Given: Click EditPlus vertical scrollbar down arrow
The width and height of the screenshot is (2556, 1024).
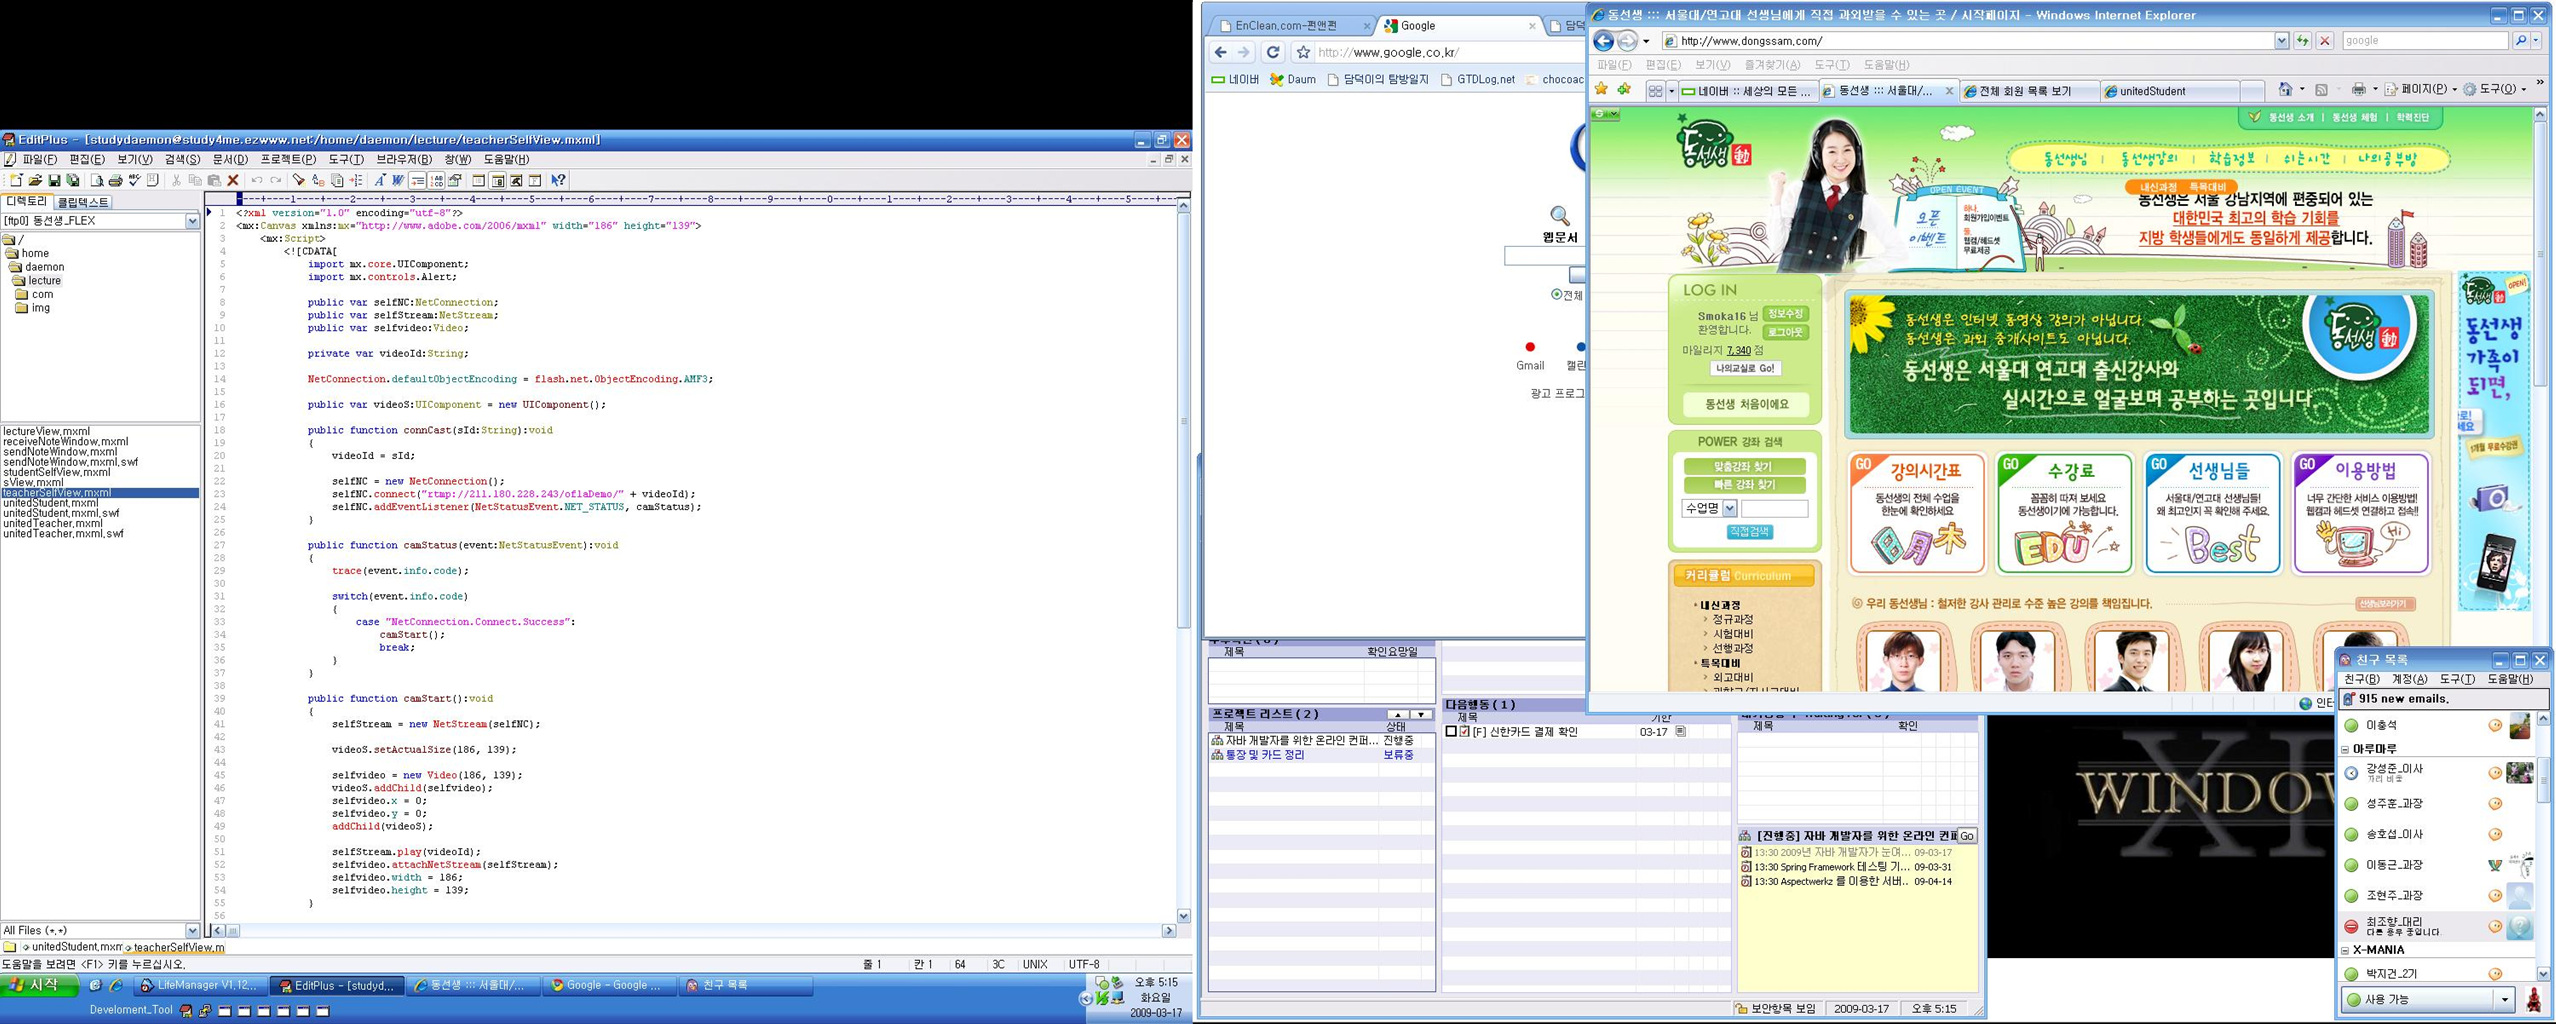Looking at the screenshot, I should pos(1184,916).
